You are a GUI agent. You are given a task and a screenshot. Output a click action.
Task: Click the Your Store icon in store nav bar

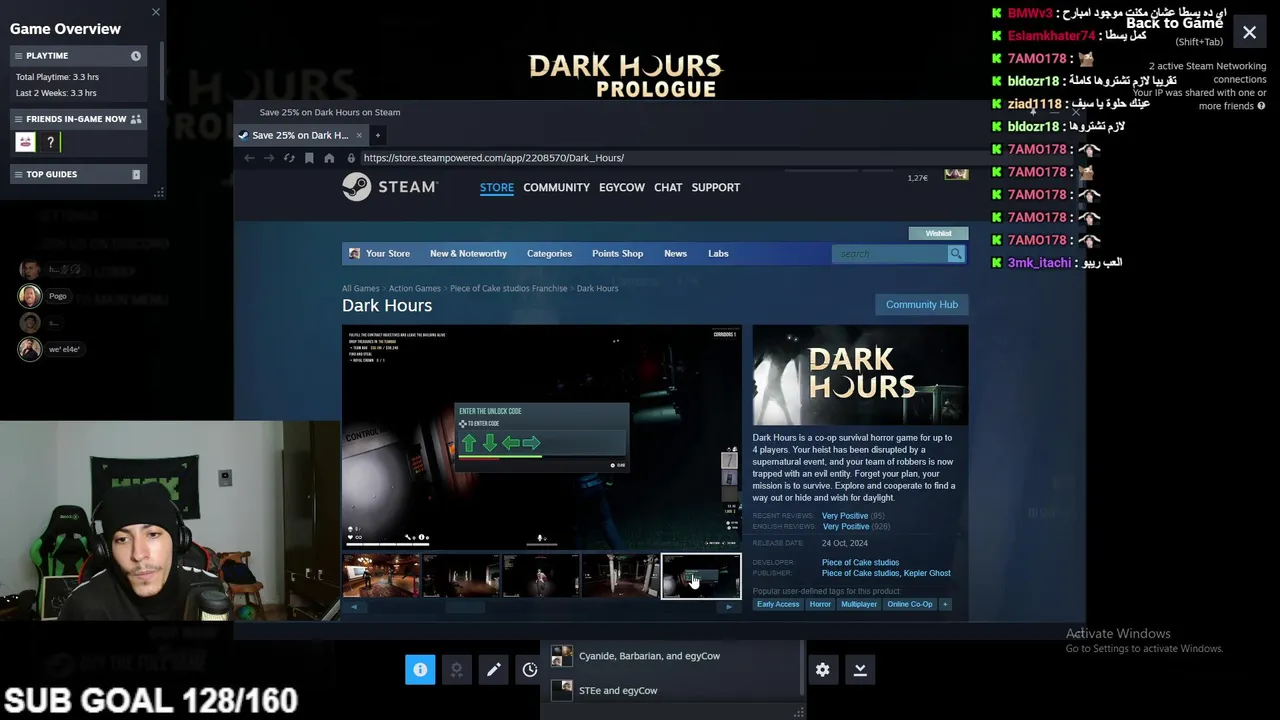click(354, 253)
